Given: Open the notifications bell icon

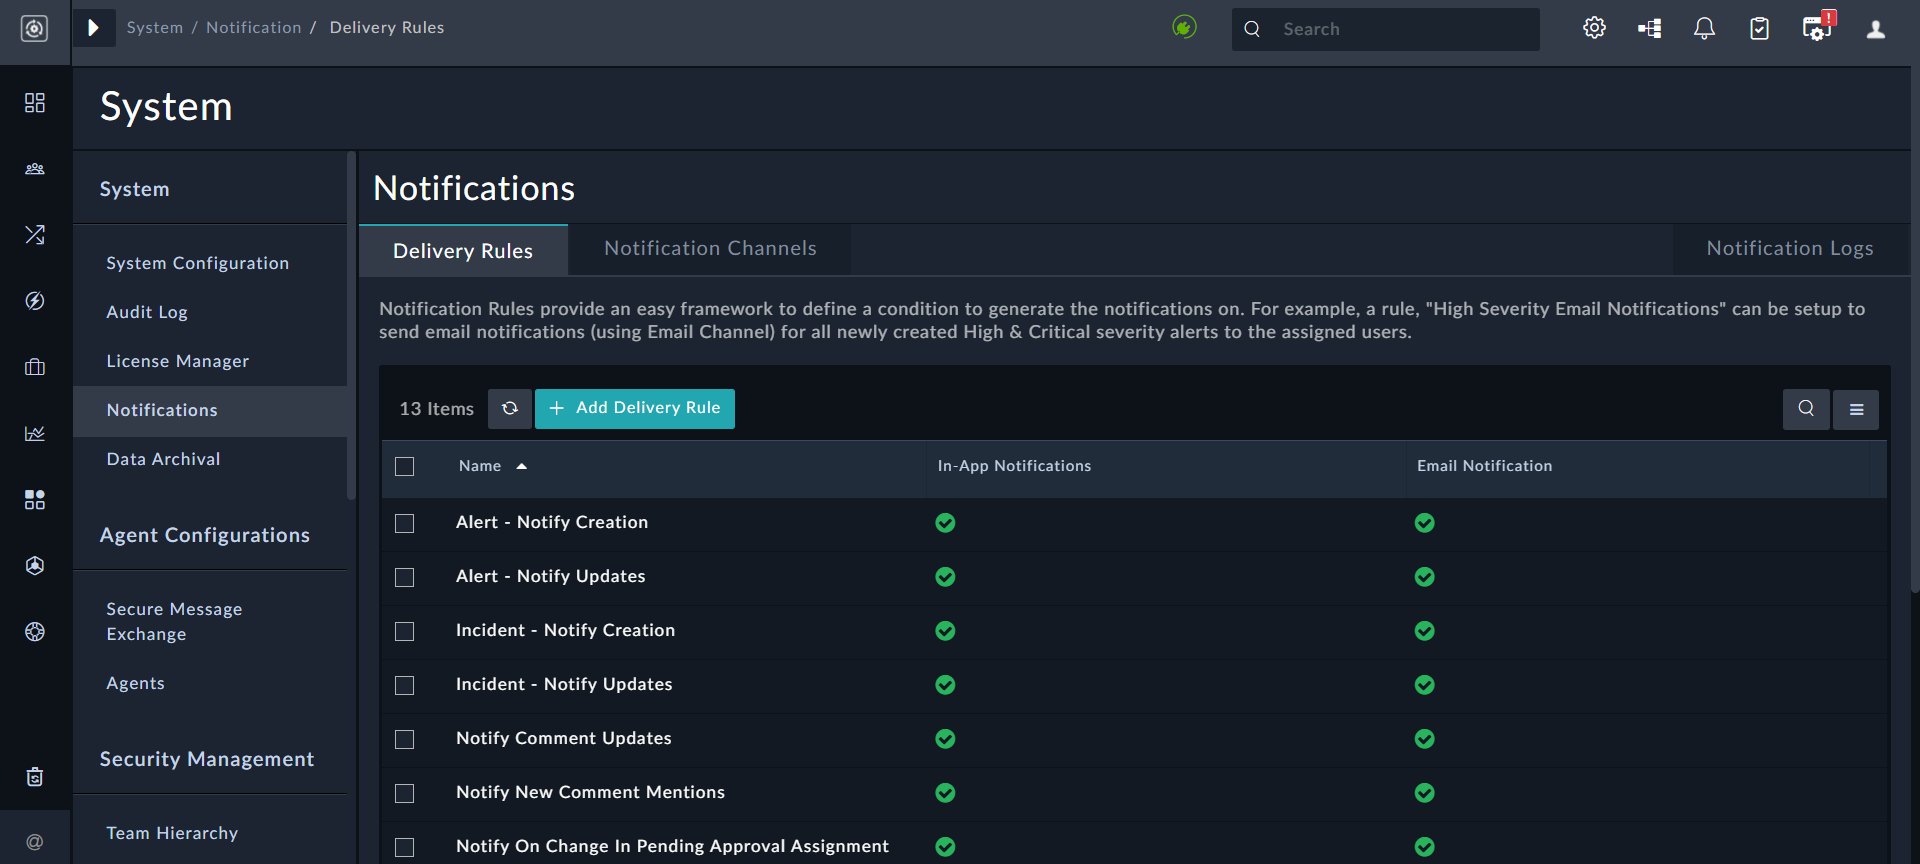Looking at the screenshot, I should 1705,29.
